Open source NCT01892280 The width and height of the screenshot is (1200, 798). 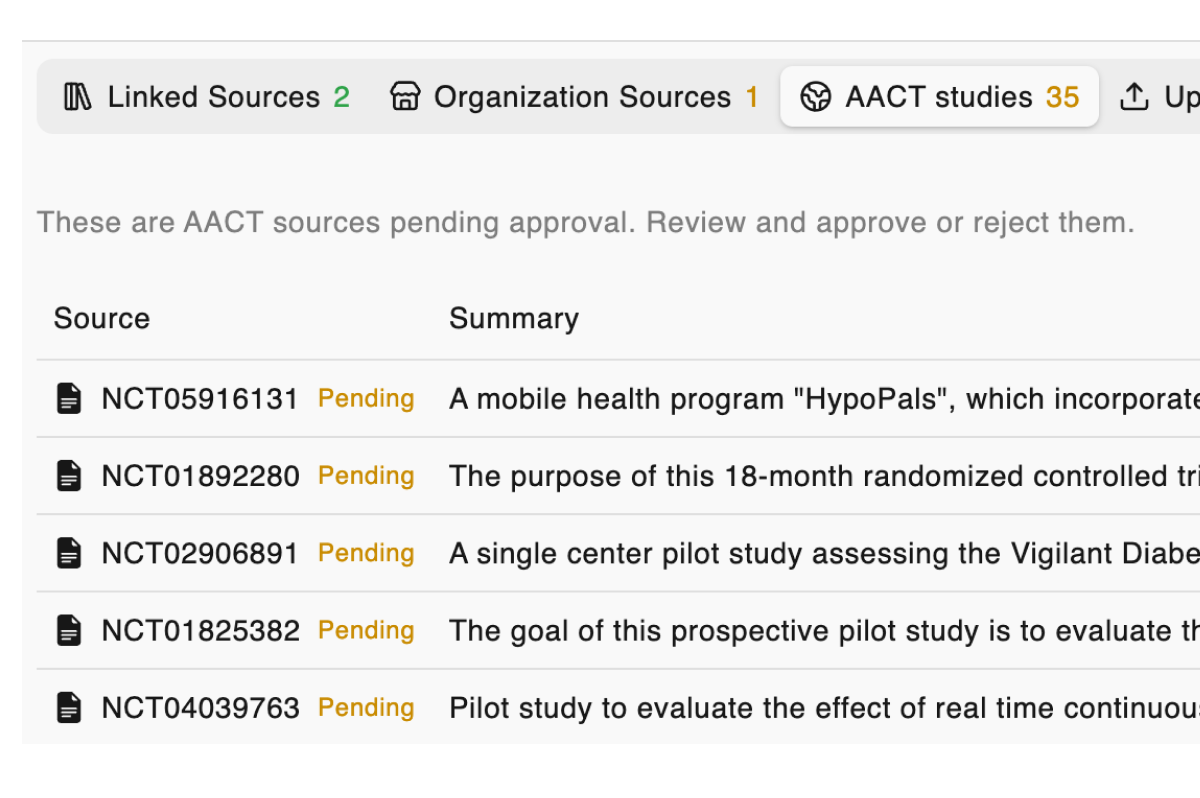200,476
